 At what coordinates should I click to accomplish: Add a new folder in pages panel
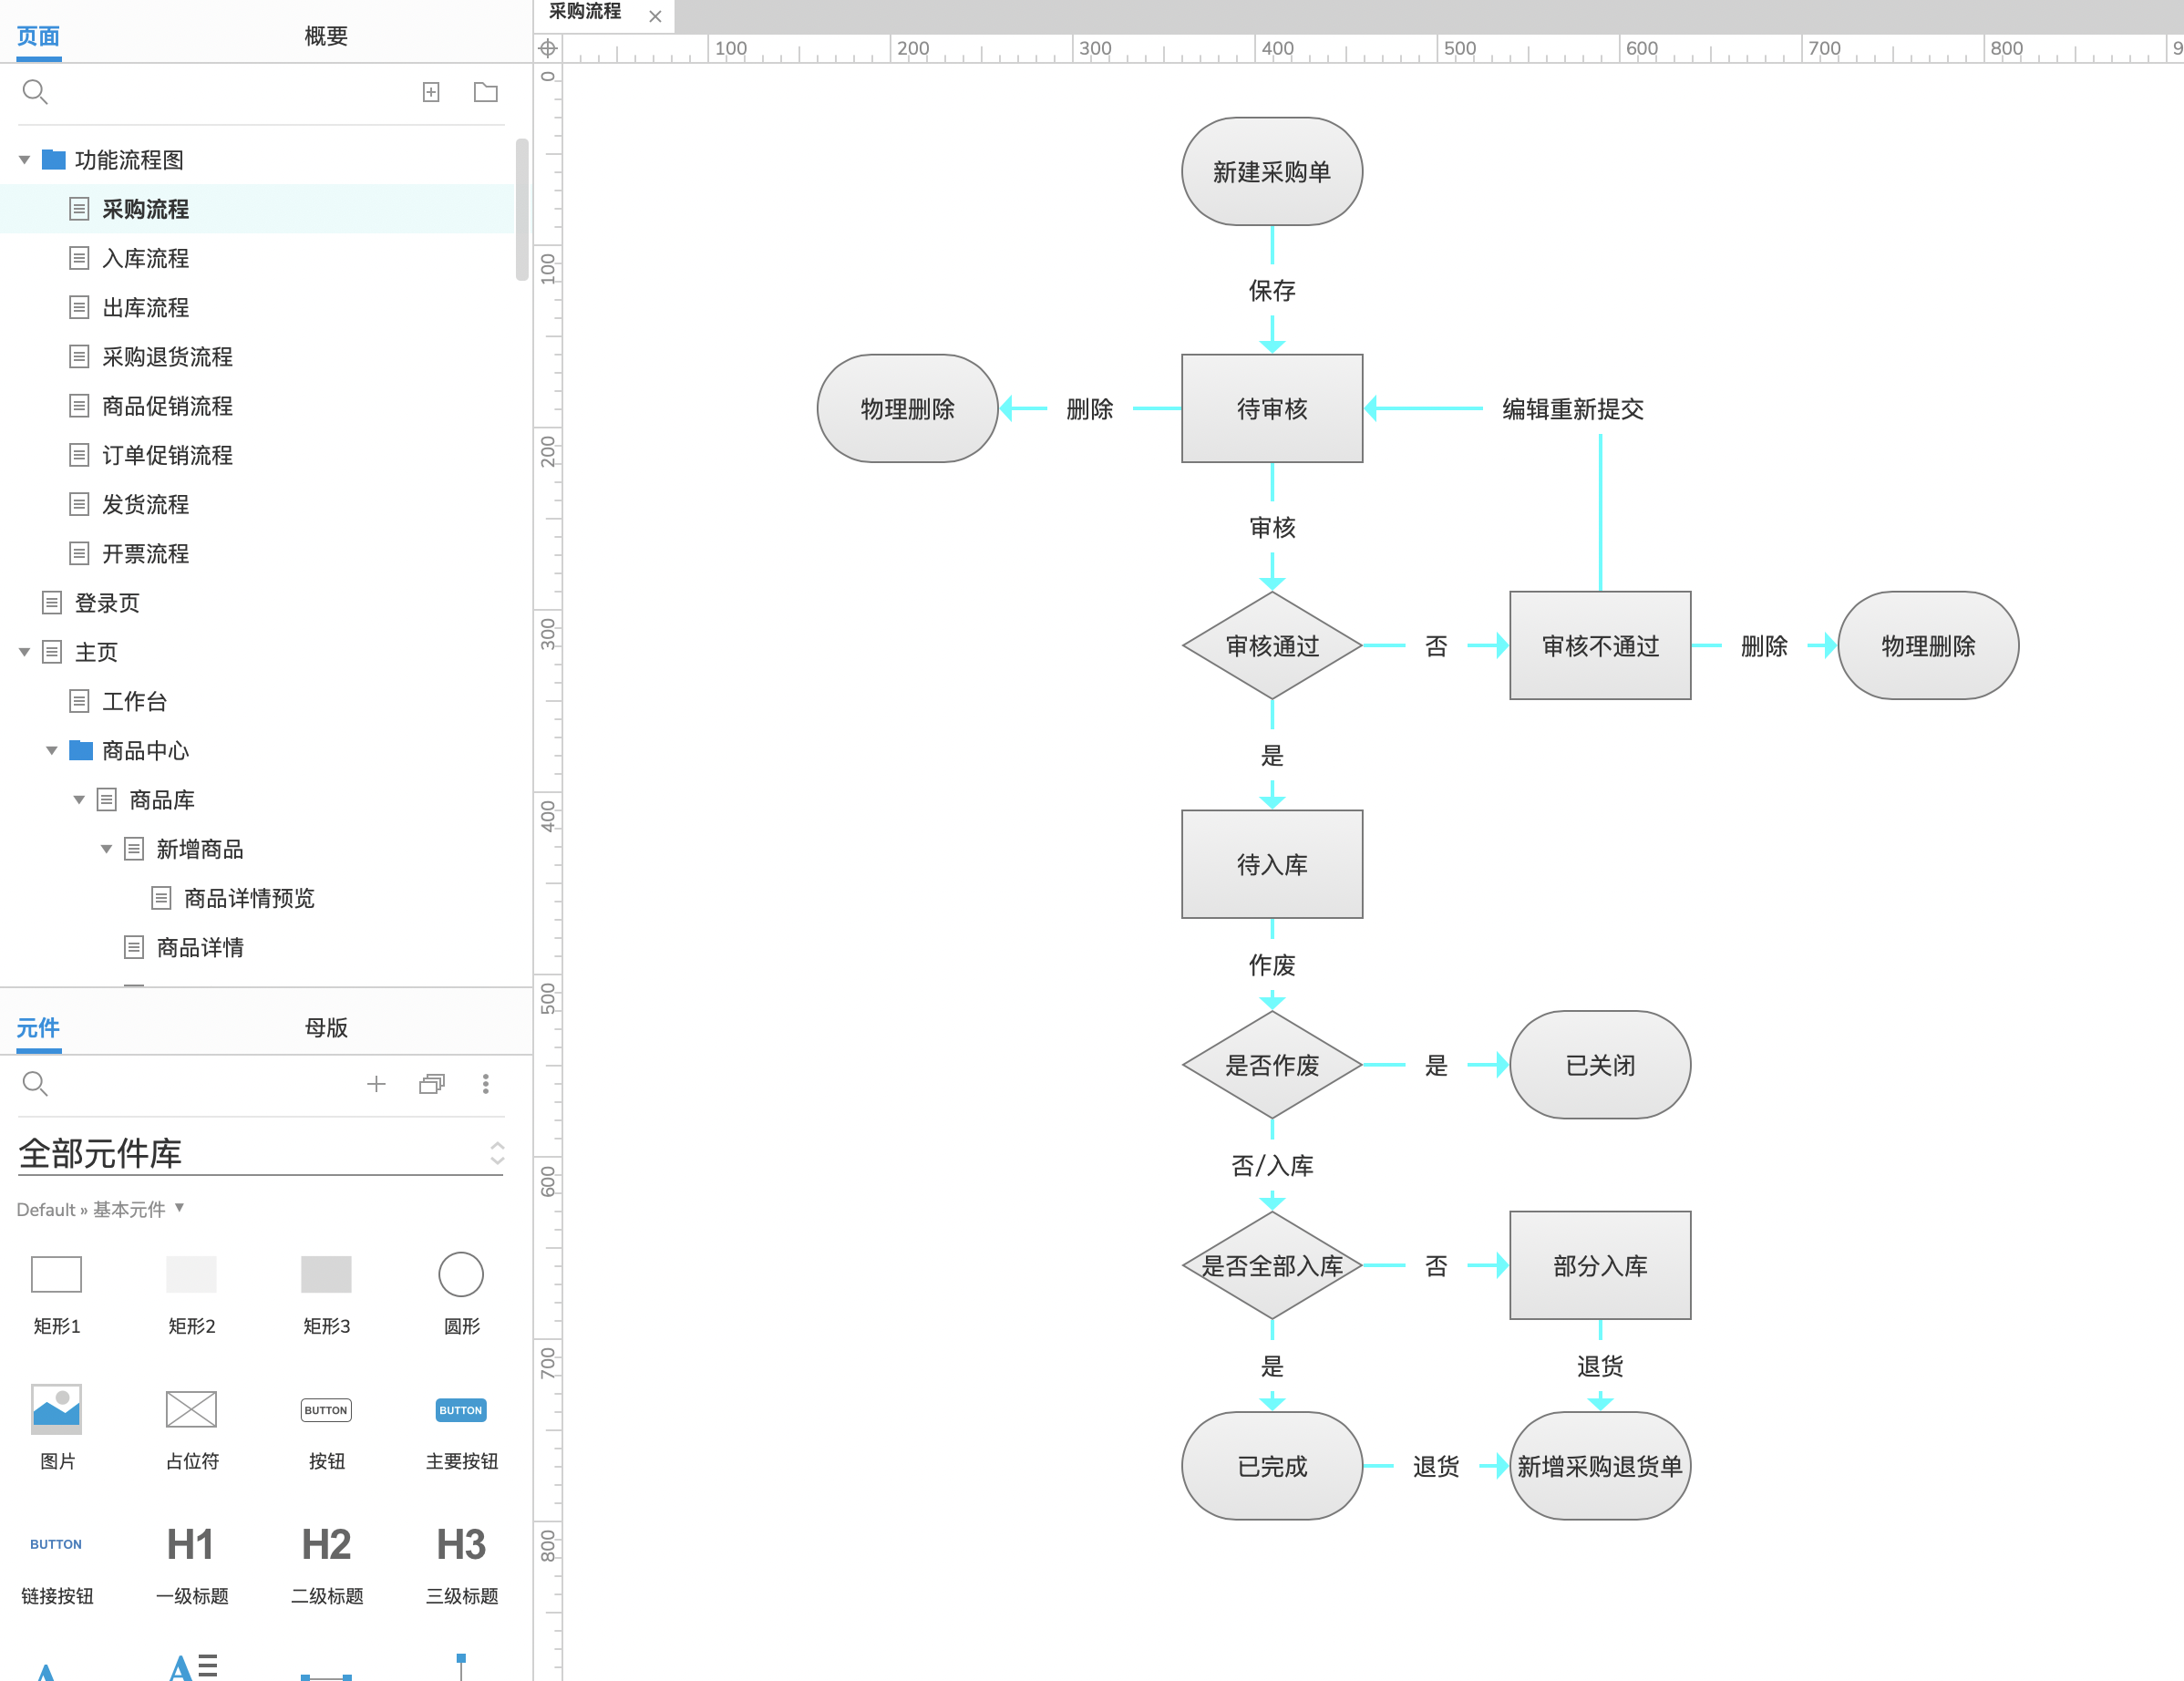pyautogui.click(x=486, y=92)
